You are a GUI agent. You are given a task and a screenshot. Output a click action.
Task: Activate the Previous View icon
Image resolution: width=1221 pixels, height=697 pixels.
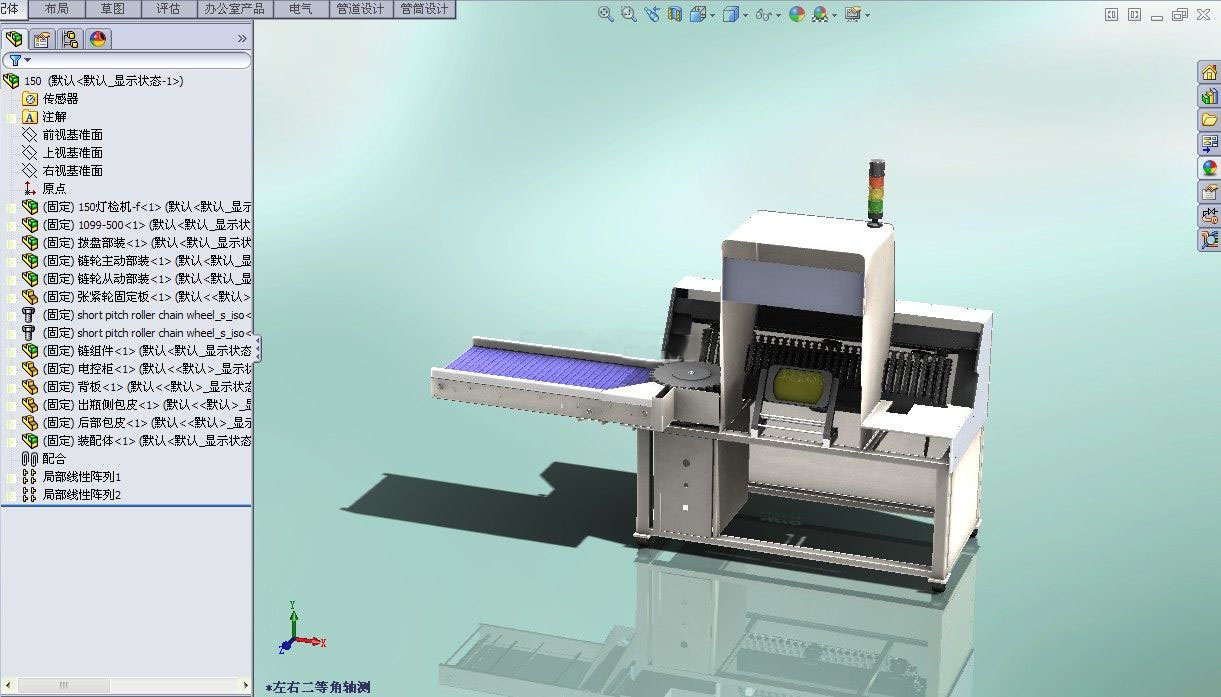coord(652,14)
